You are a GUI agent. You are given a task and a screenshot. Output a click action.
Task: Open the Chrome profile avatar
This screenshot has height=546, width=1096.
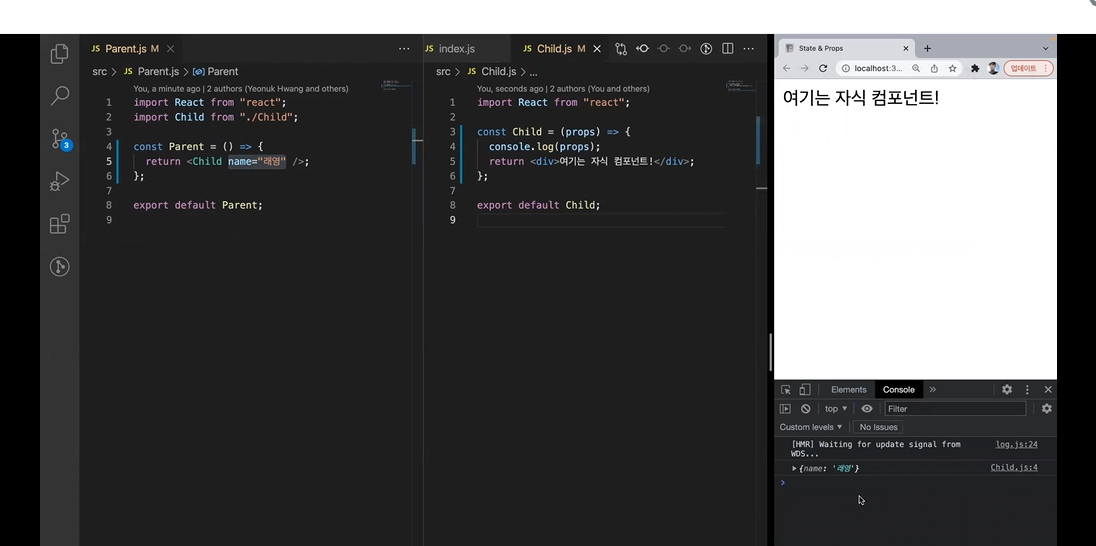click(993, 68)
